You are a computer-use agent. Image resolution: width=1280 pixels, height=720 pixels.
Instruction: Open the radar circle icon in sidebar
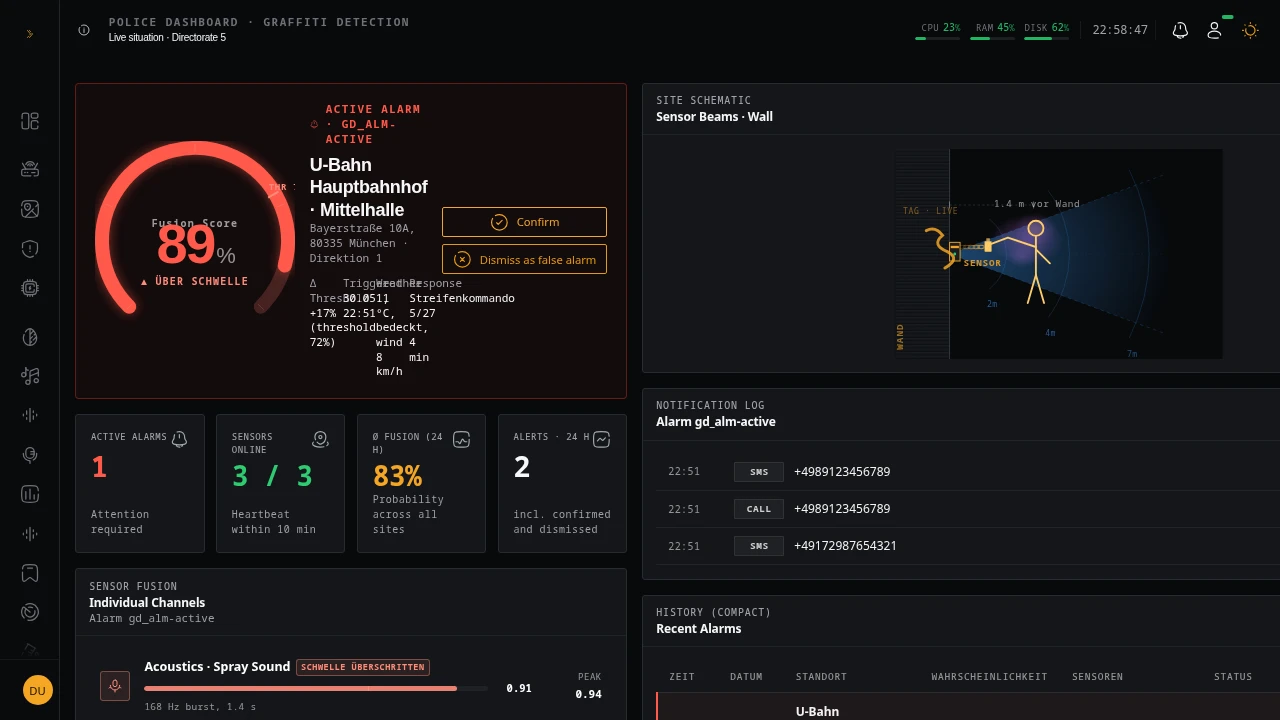click(x=30, y=612)
